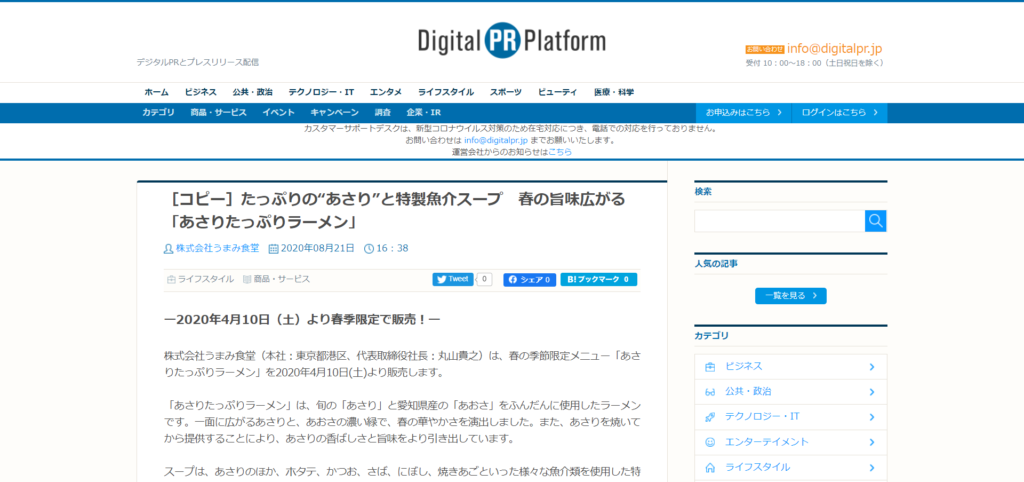Focus the sidebar search input field
This screenshot has height=482, width=1024.
point(779,221)
